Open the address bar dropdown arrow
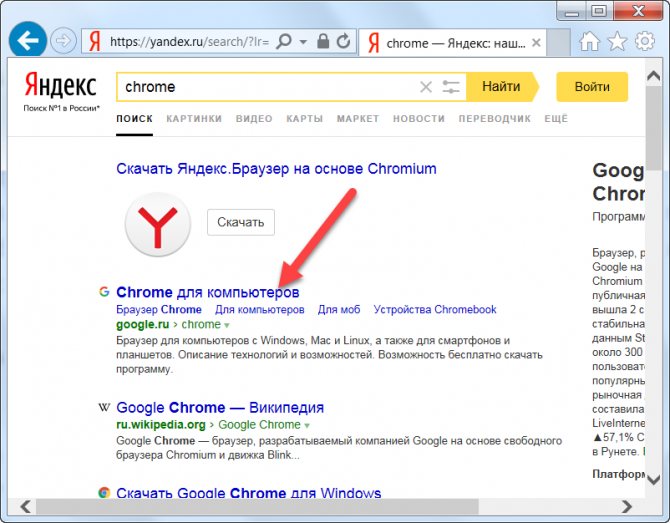The height and width of the screenshot is (523, 670). tap(303, 42)
